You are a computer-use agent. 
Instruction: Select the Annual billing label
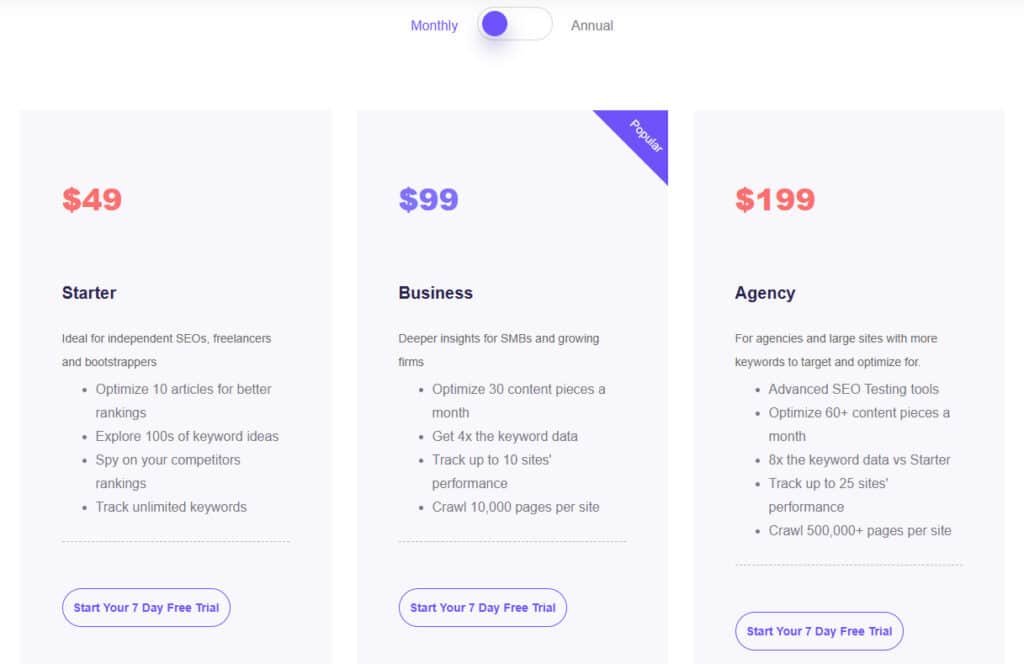(592, 25)
